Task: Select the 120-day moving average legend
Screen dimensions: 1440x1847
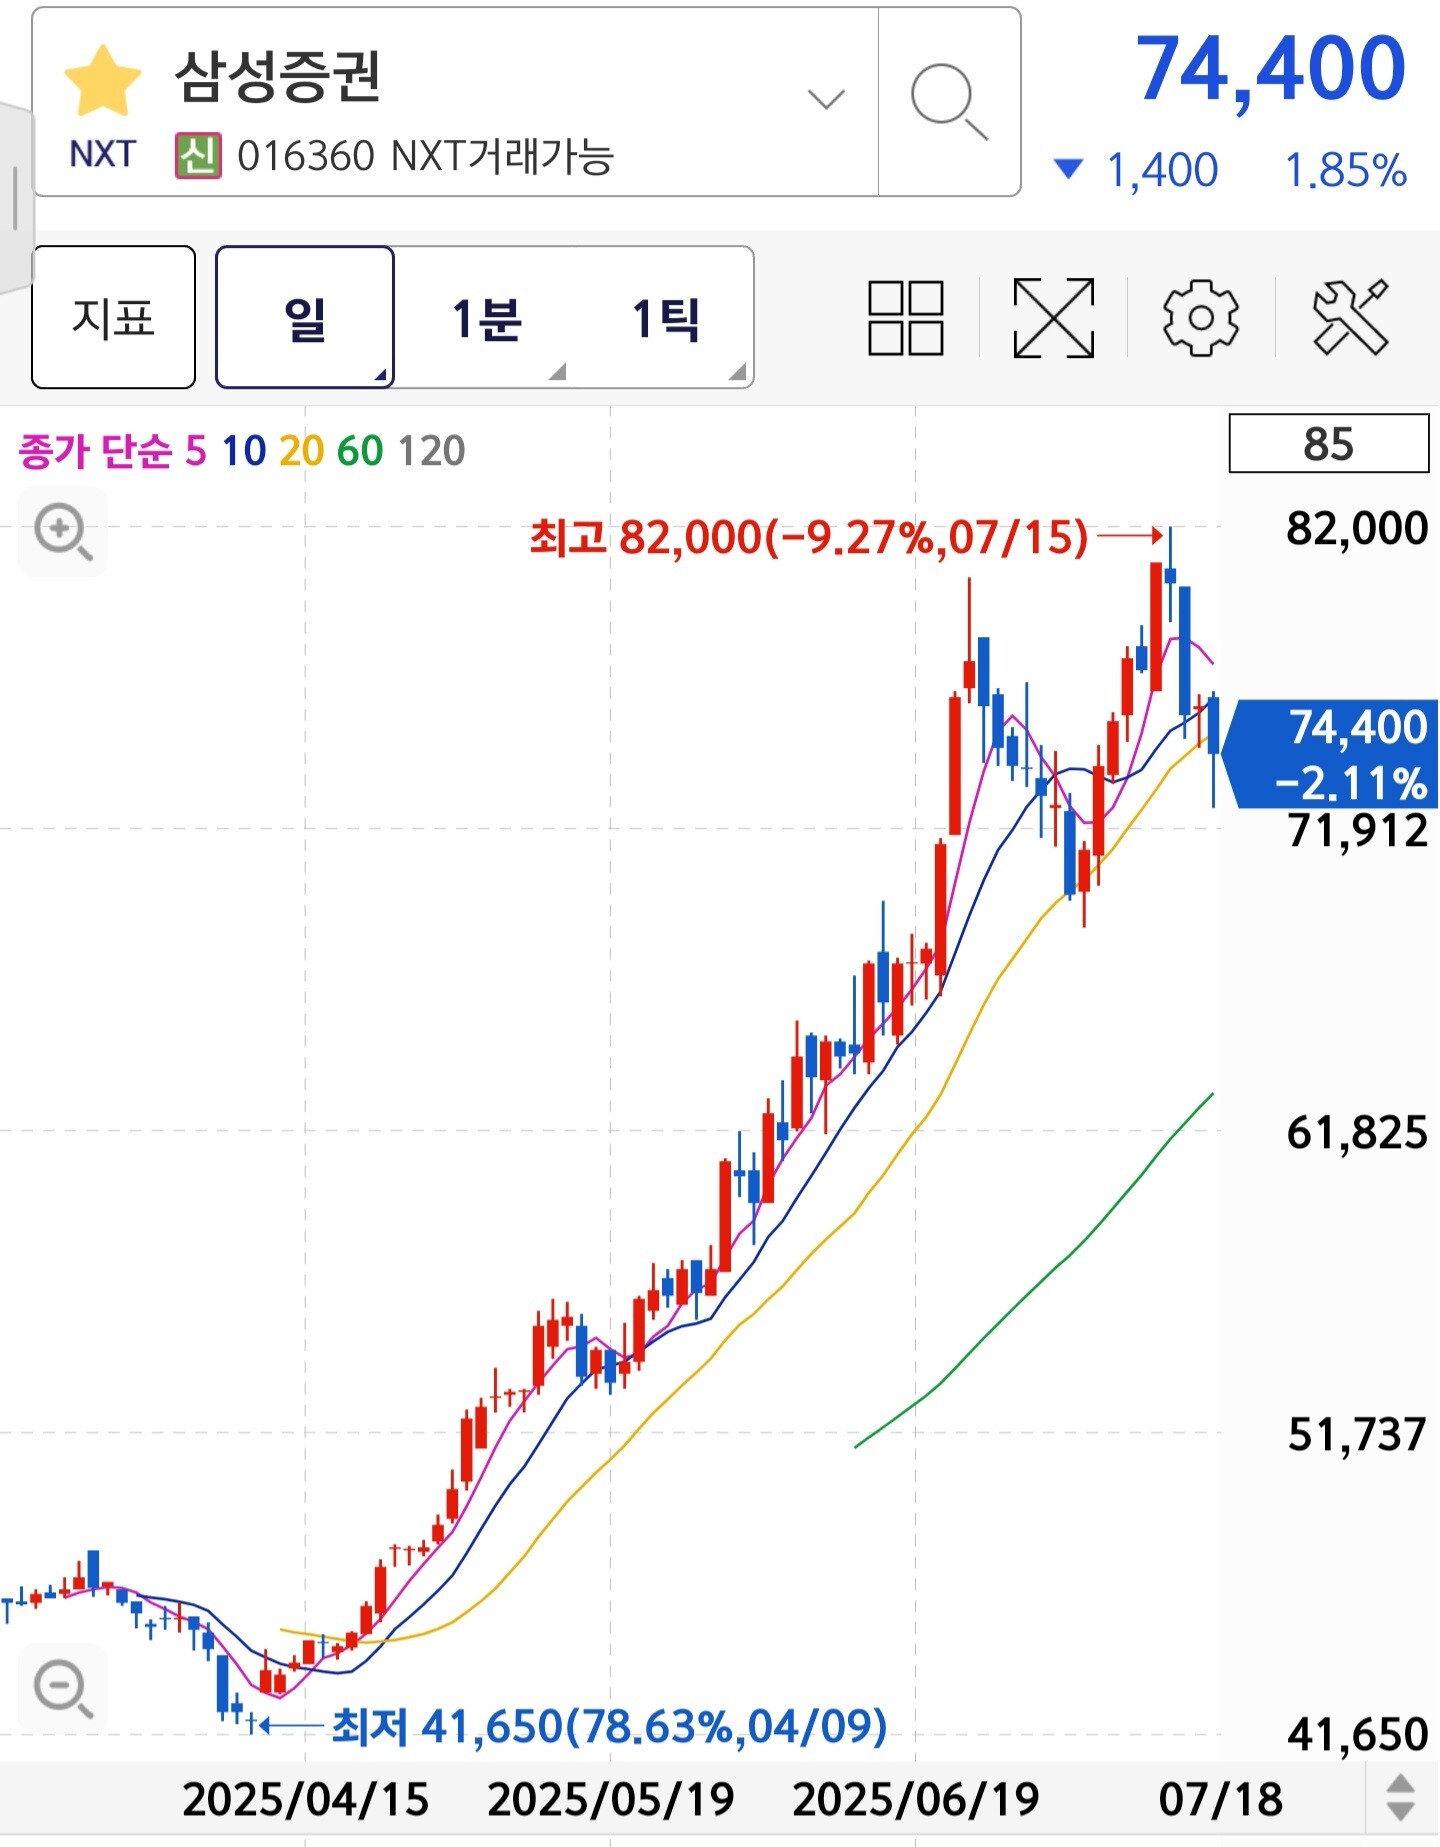Action: pyautogui.click(x=431, y=451)
